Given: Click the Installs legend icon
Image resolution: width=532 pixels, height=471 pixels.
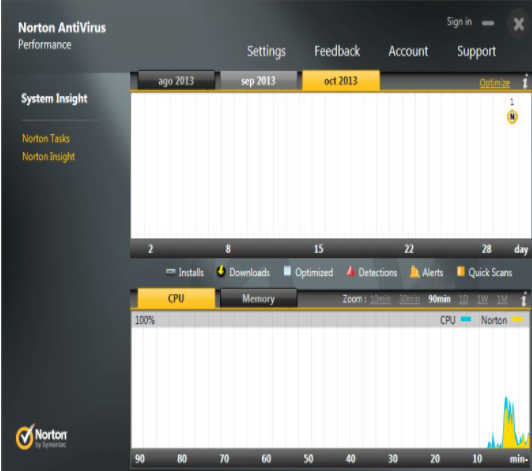Looking at the screenshot, I should tap(171, 271).
